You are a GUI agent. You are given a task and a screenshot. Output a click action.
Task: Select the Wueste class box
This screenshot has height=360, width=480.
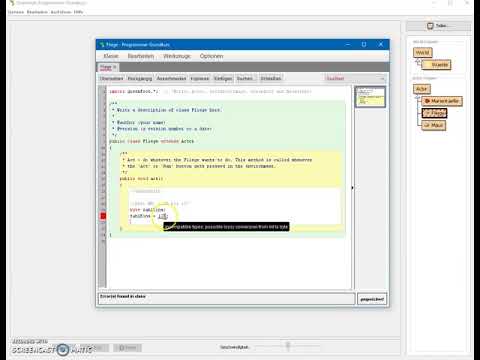[437, 65]
